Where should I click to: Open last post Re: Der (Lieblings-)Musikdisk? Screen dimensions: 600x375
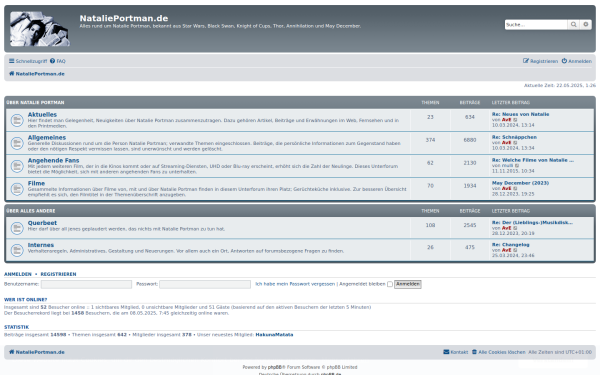[532, 222]
